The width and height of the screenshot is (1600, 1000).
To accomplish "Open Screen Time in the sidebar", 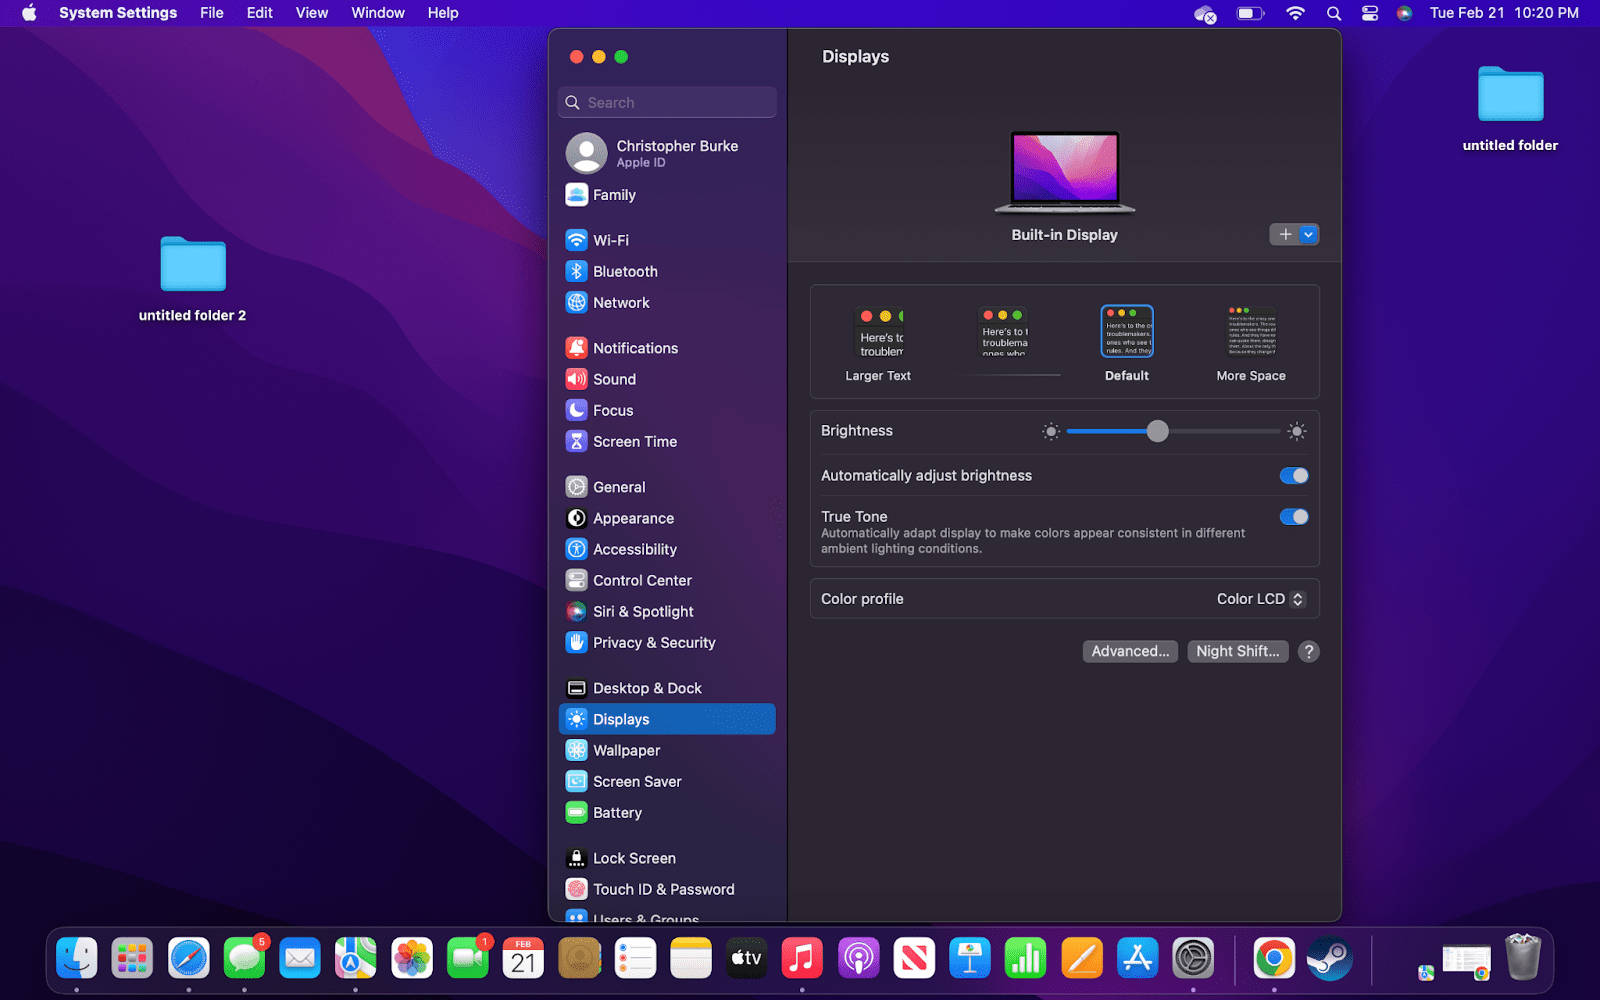I will 631,441.
